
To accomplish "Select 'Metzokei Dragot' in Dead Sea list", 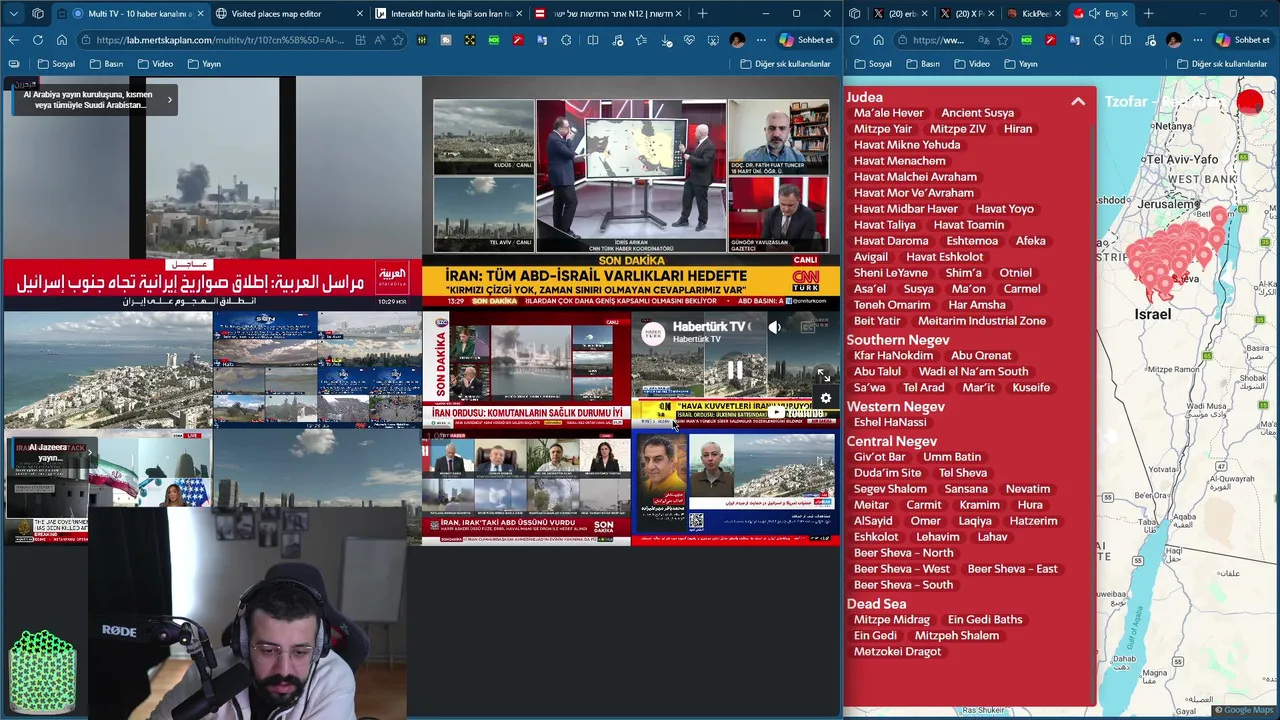I will (x=897, y=652).
